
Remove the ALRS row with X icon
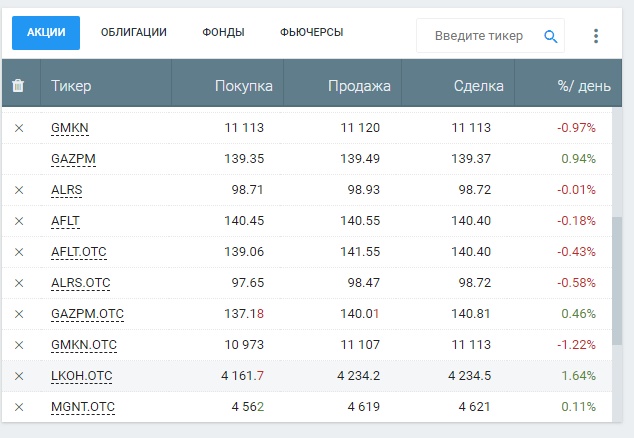(x=19, y=190)
